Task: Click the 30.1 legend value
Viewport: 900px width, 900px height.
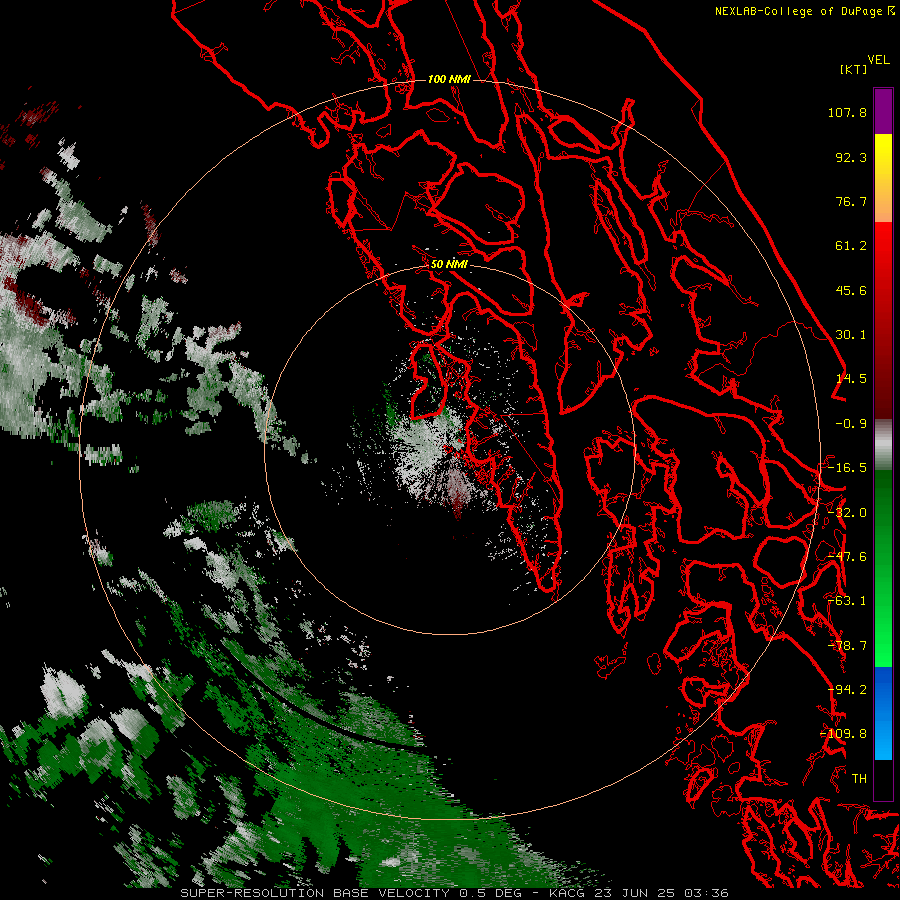Action: pos(851,335)
